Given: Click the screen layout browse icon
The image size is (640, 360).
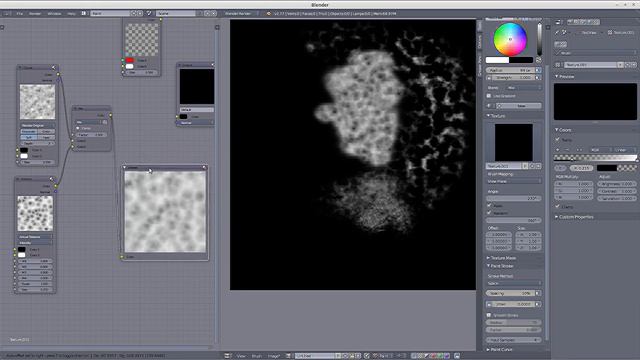Looking at the screenshot, I should coord(84,13).
